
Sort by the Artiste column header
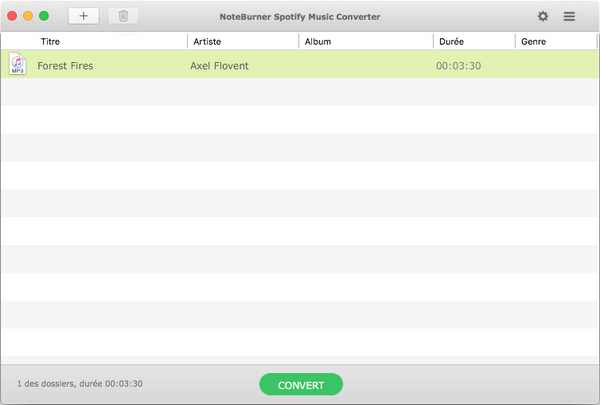pos(207,41)
